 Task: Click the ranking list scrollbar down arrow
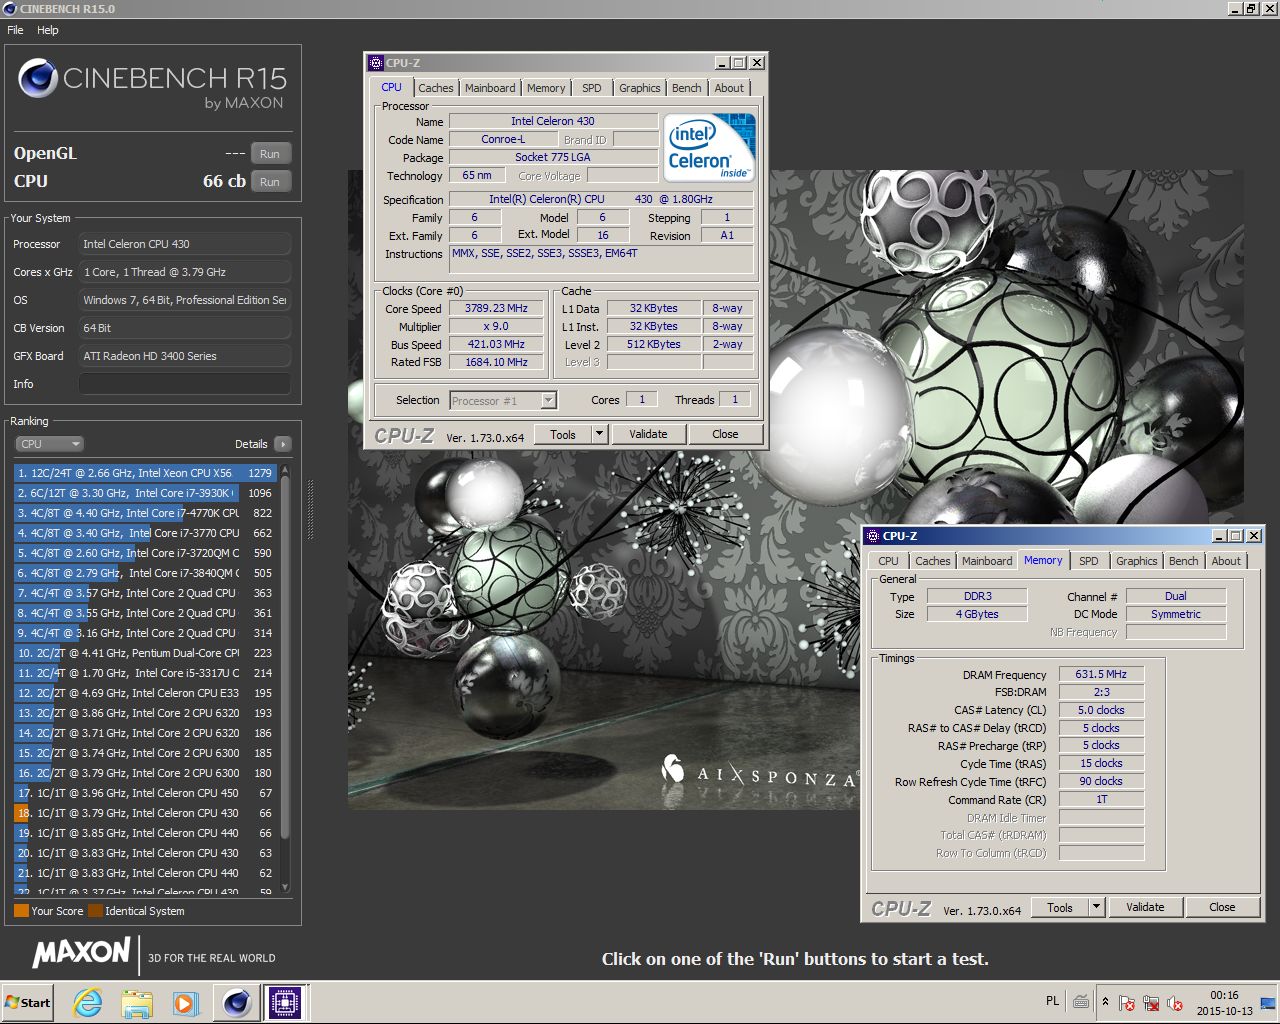(285, 887)
